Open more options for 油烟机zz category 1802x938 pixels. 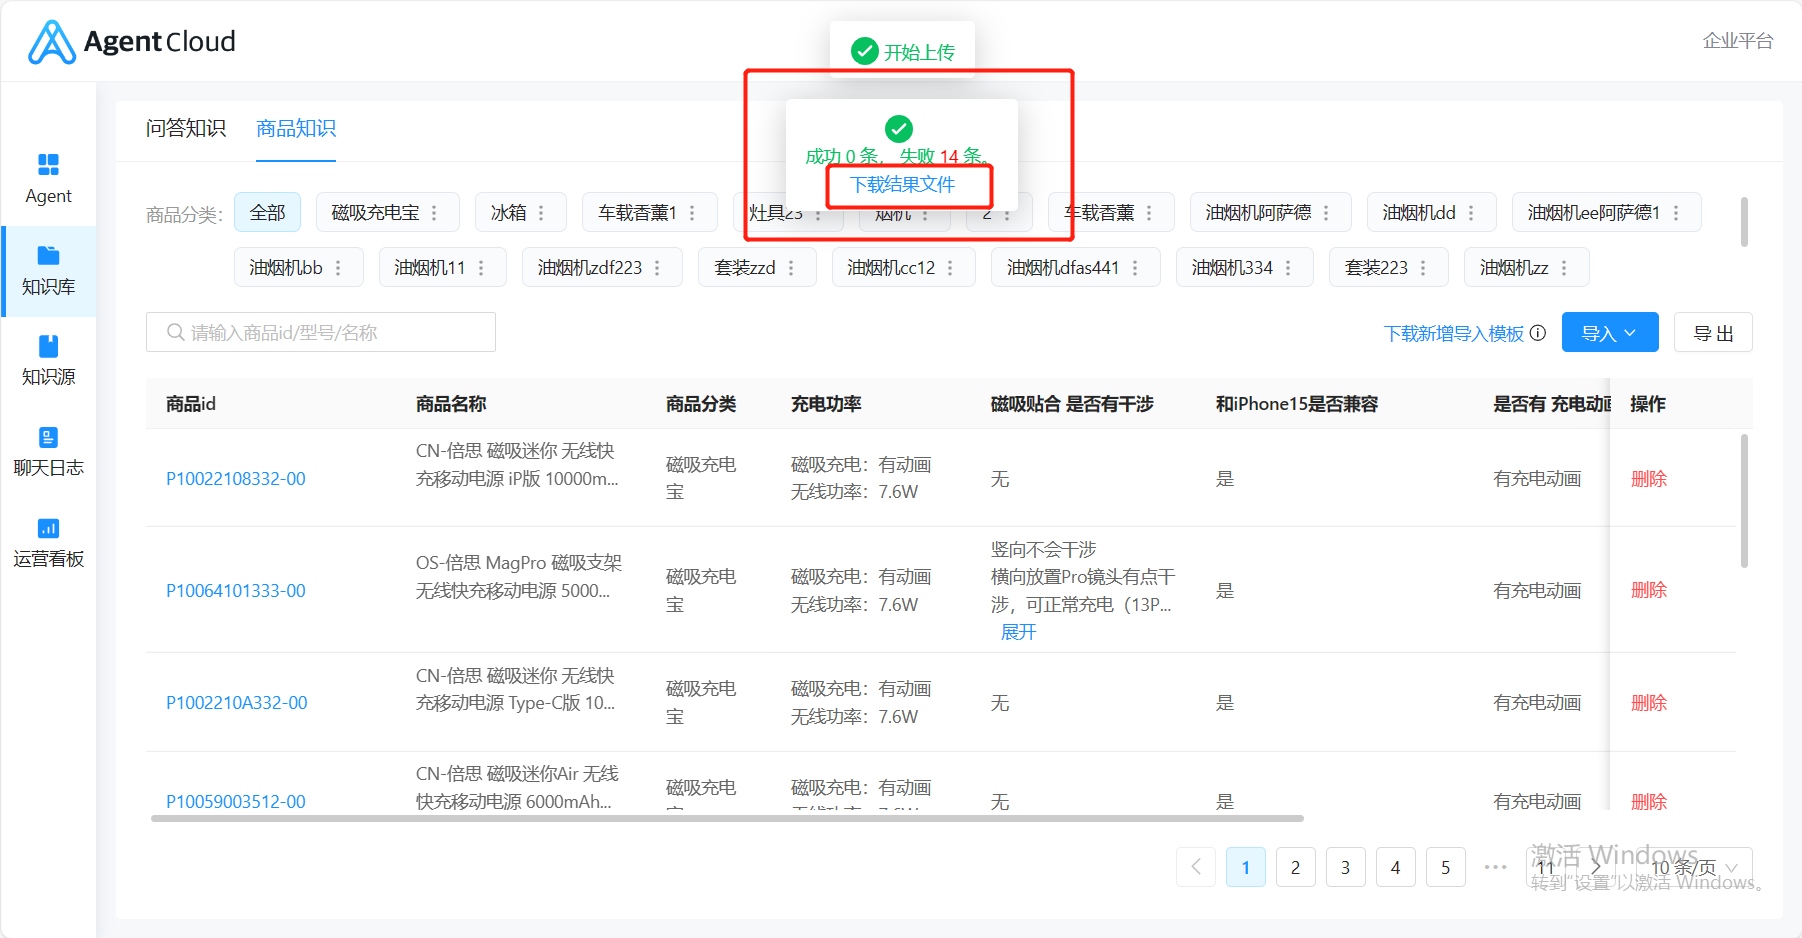click(1564, 268)
